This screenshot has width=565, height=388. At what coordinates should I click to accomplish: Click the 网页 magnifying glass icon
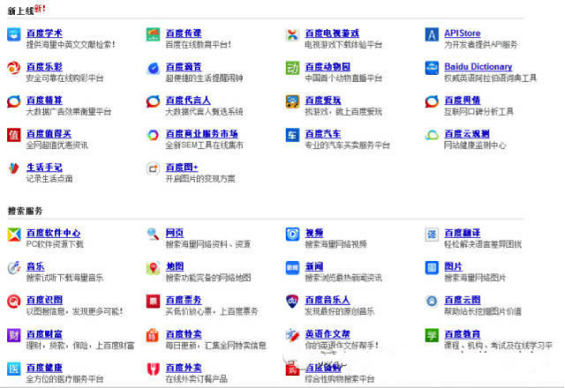tap(153, 234)
